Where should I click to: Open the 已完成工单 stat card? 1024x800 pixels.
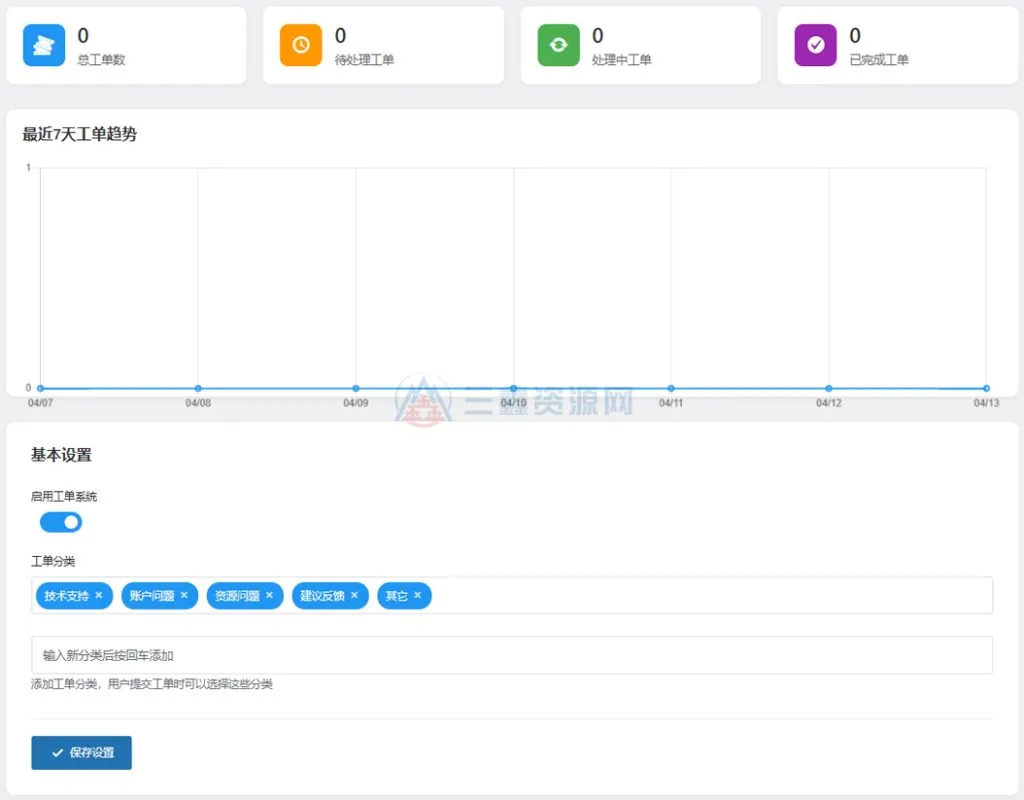tap(897, 46)
